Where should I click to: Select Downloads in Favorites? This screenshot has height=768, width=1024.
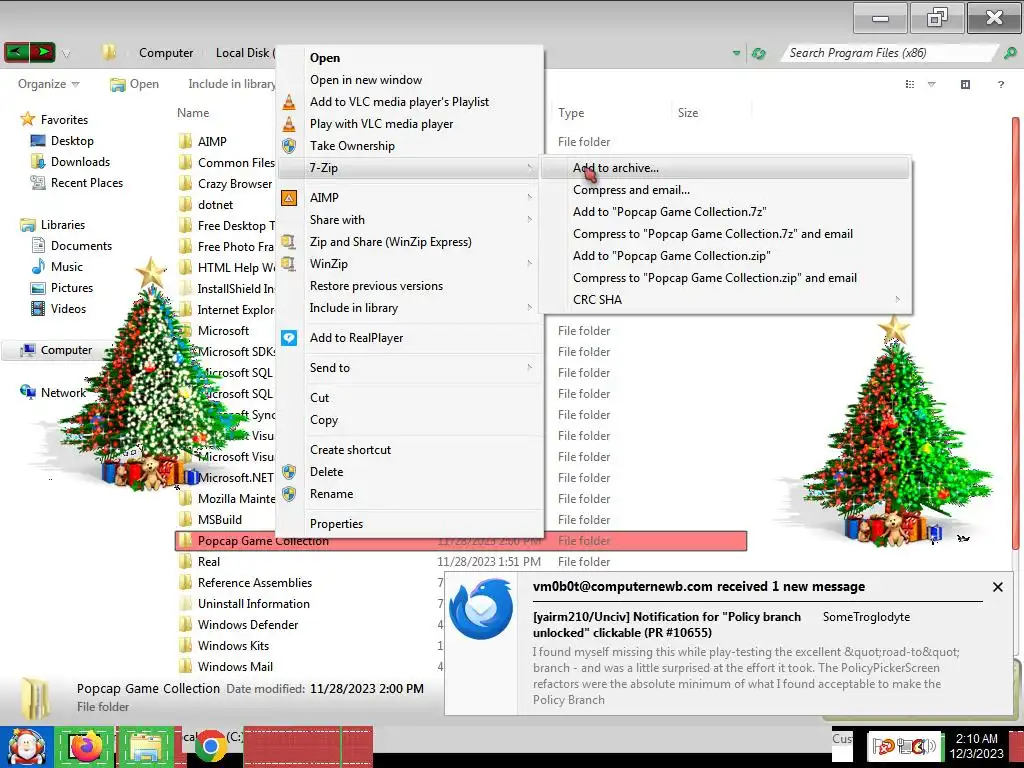pos(80,161)
